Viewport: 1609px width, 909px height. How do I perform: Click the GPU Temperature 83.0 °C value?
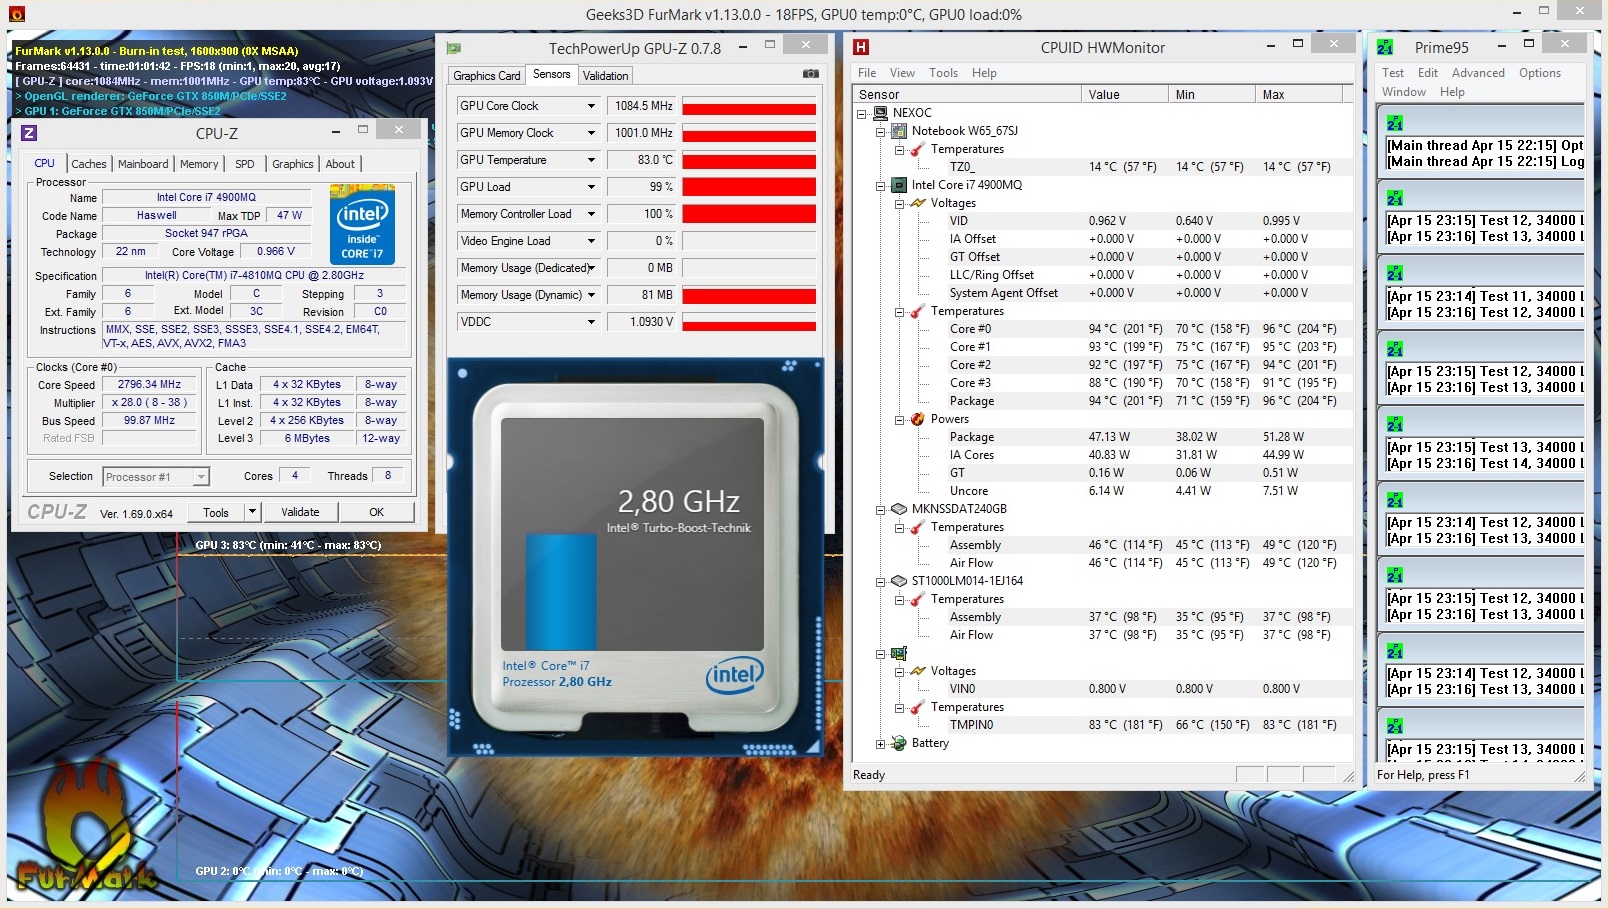click(643, 160)
